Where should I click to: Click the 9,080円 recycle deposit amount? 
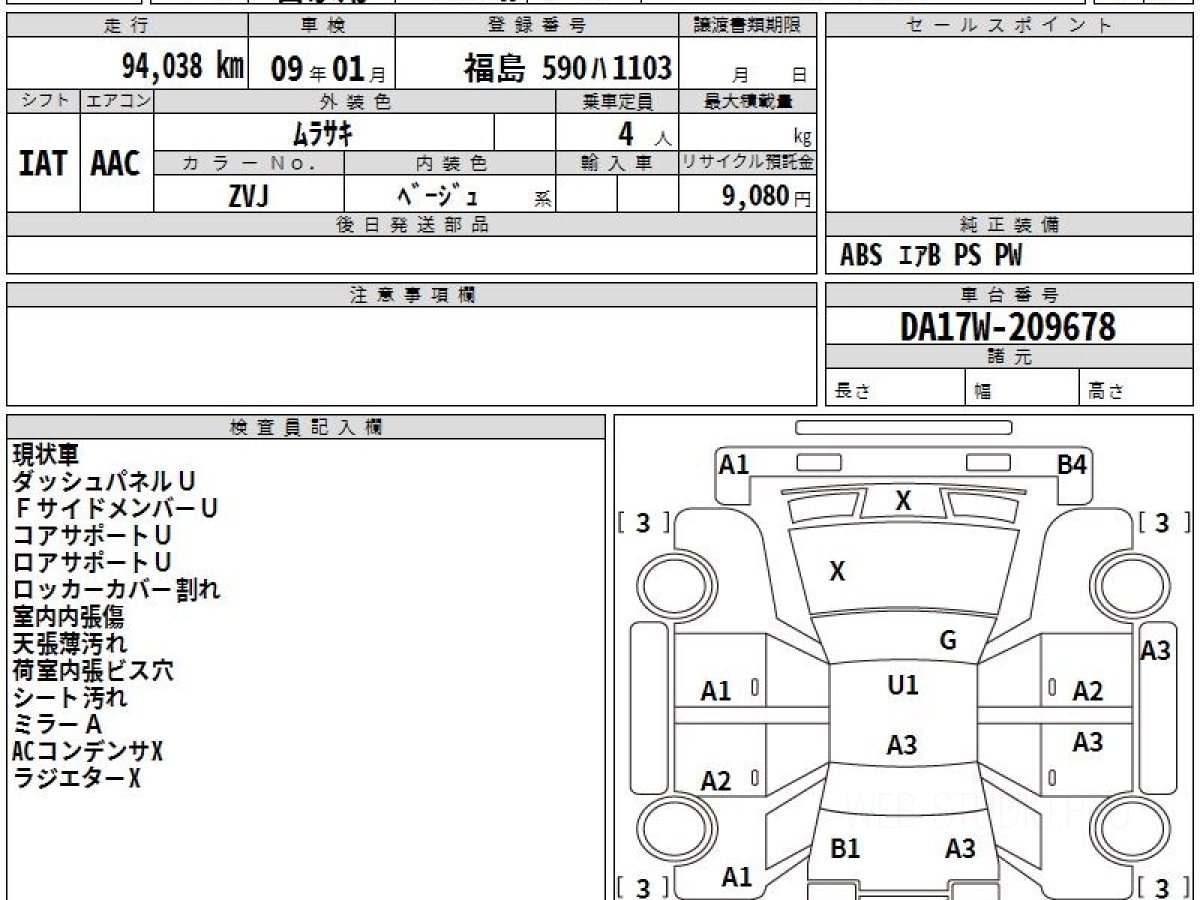tap(766, 196)
